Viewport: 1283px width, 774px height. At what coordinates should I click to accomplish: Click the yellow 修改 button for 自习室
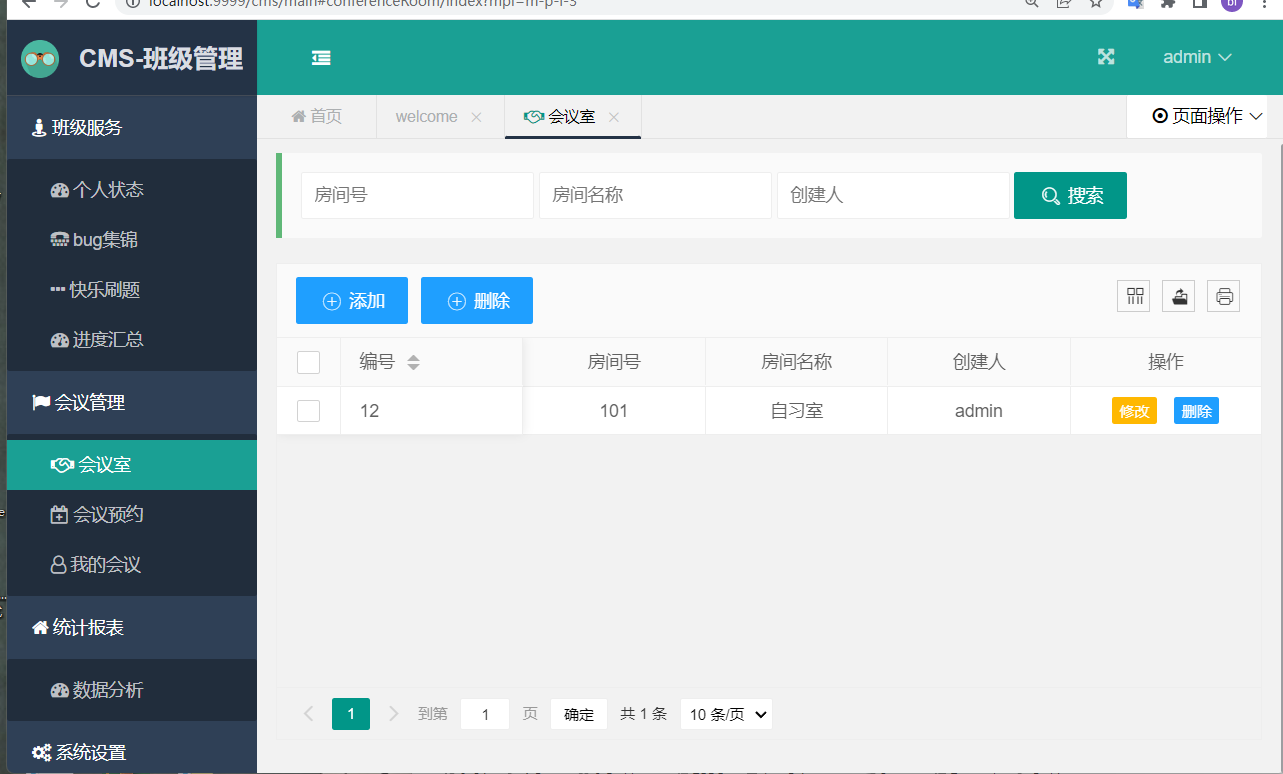pyautogui.click(x=1134, y=410)
